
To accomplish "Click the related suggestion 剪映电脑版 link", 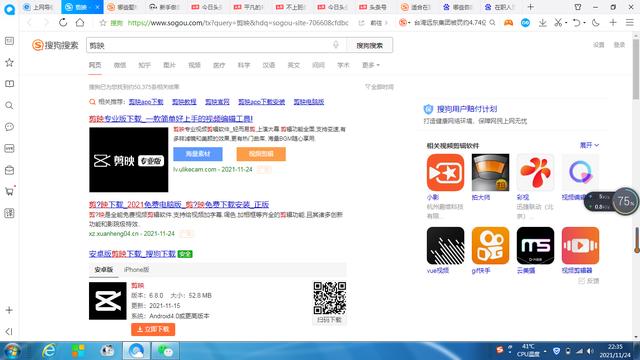I will [x=309, y=102].
